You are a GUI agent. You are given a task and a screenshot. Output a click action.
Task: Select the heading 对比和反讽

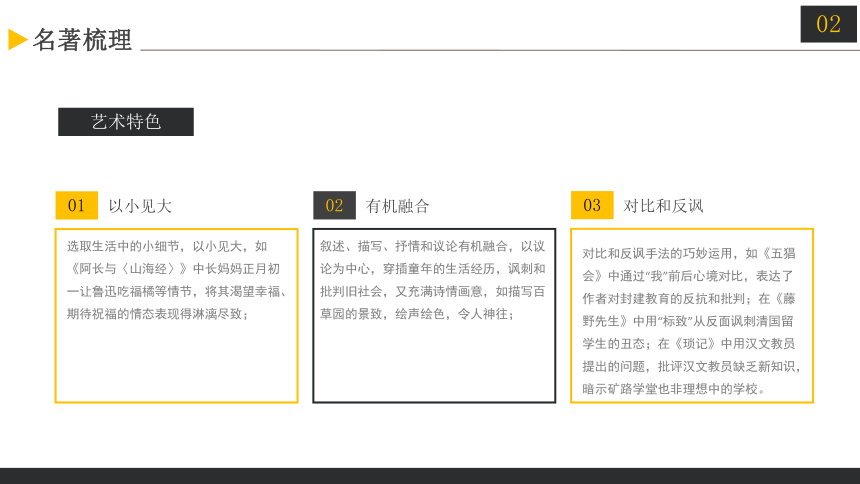click(663, 206)
